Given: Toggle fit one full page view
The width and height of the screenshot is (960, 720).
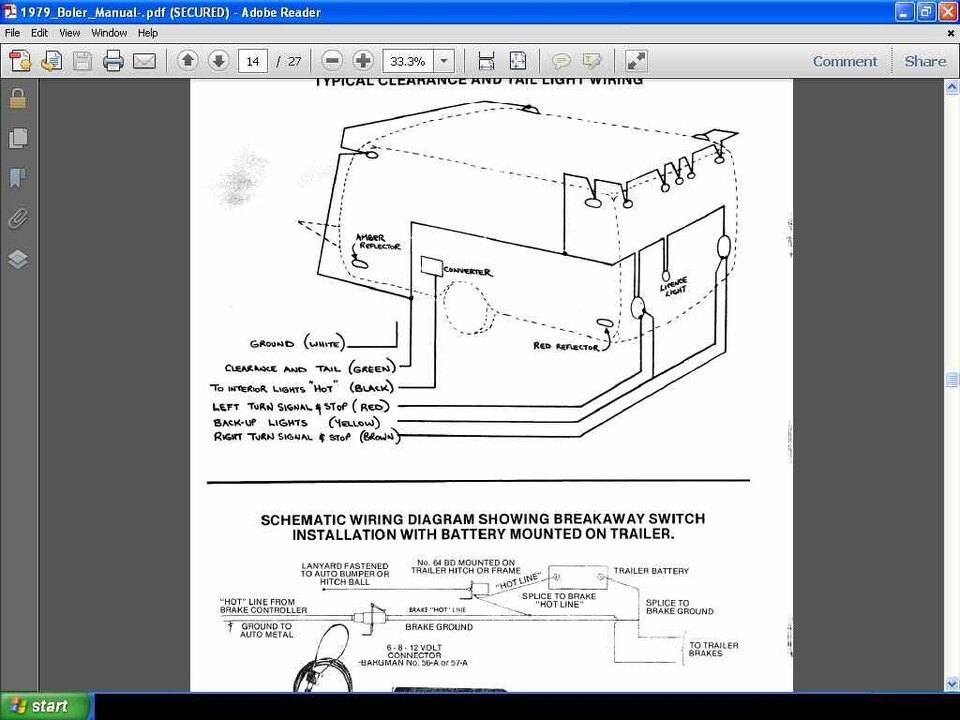Looking at the screenshot, I should coord(517,61).
